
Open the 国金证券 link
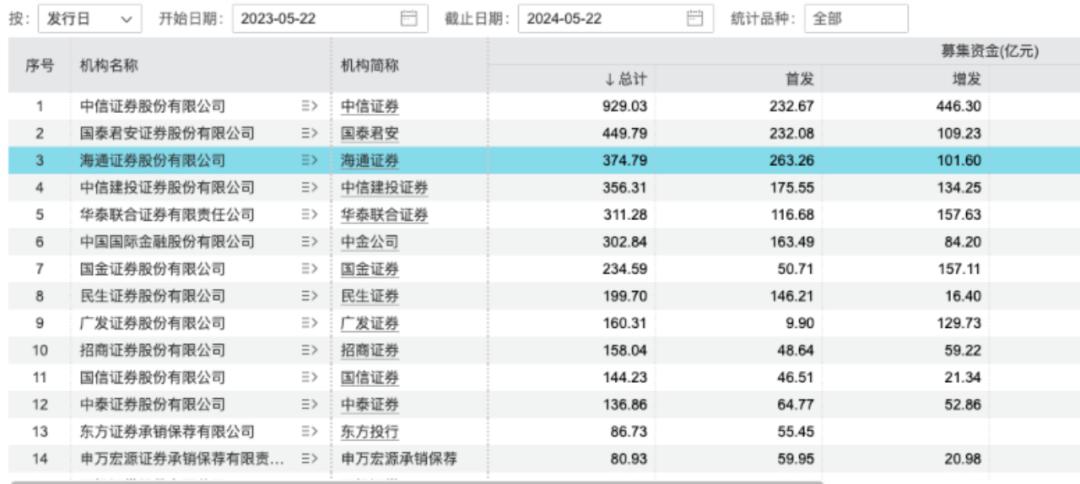[370, 269]
